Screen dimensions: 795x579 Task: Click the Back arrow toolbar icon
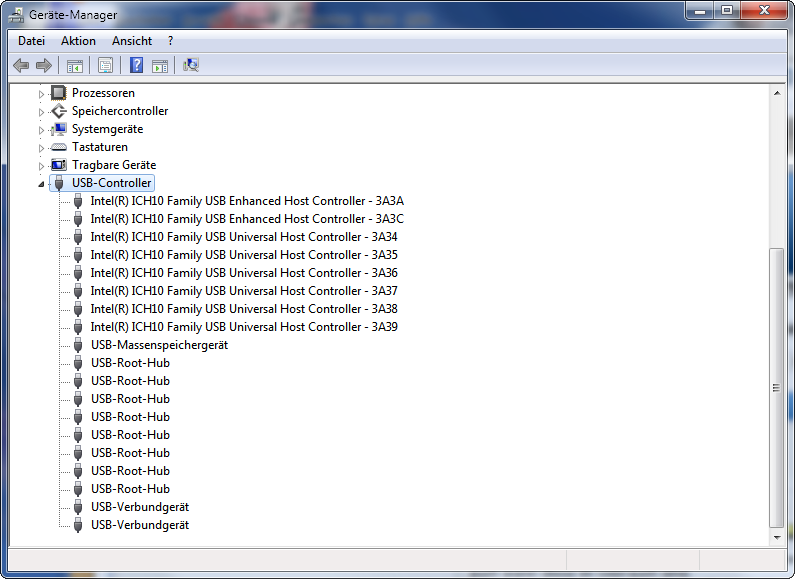click(x=21, y=65)
